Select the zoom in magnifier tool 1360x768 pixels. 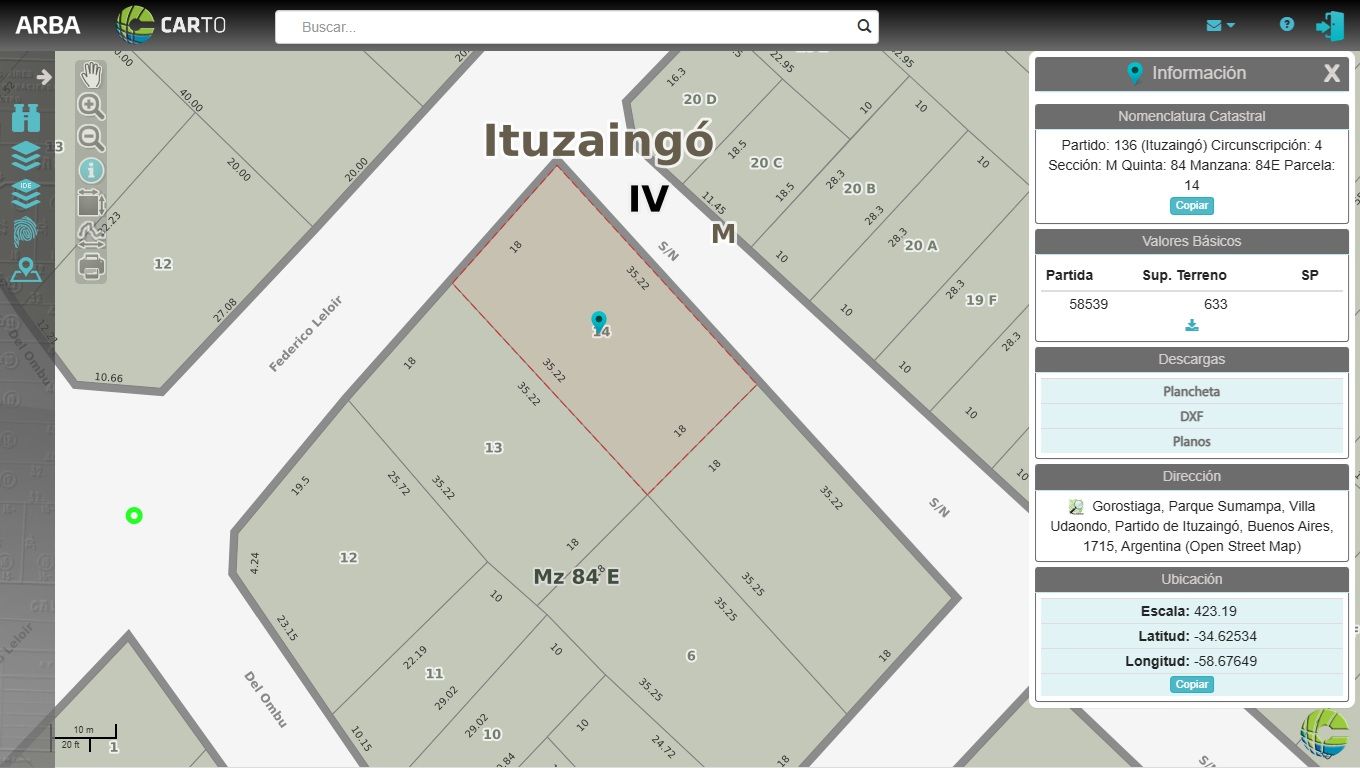pos(91,107)
